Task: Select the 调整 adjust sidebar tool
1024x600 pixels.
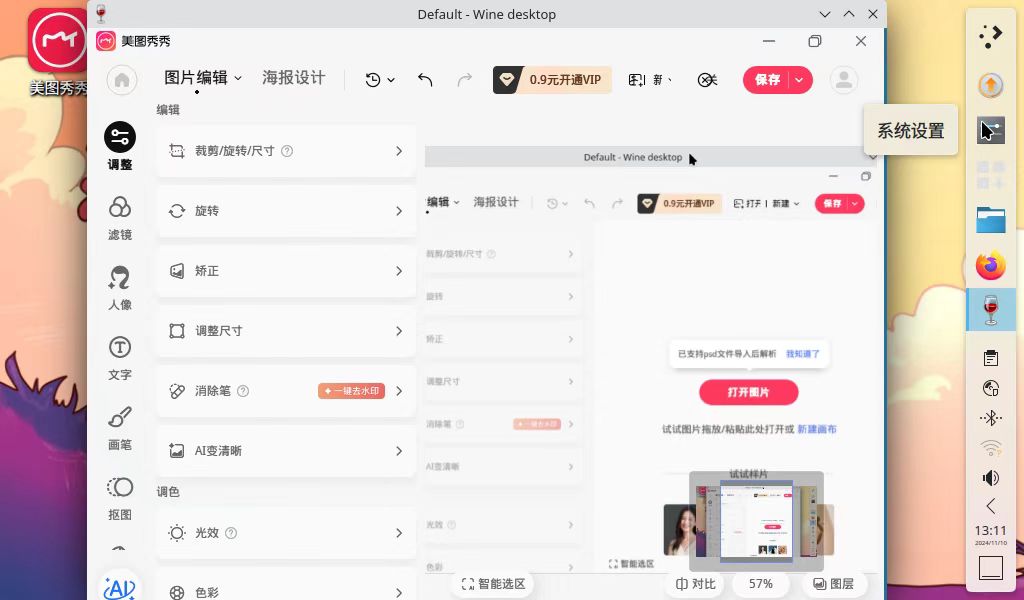Action: tap(120, 146)
